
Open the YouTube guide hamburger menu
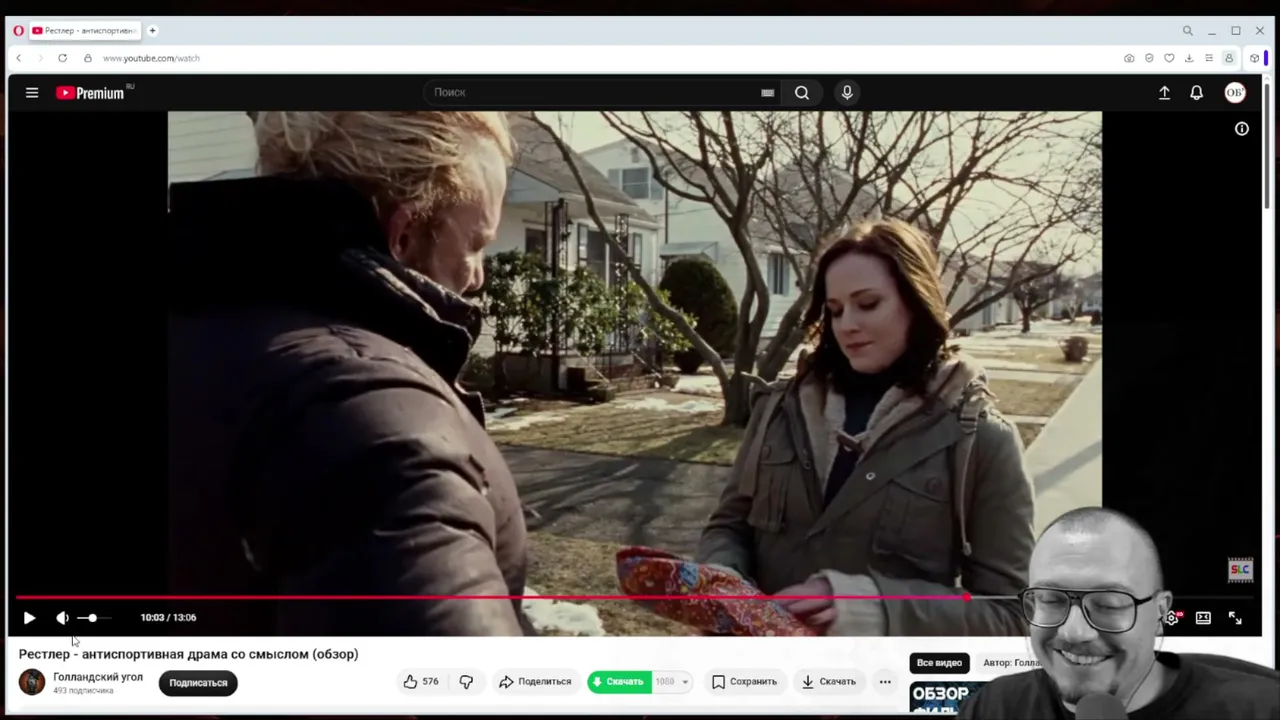click(x=32, y=93)
